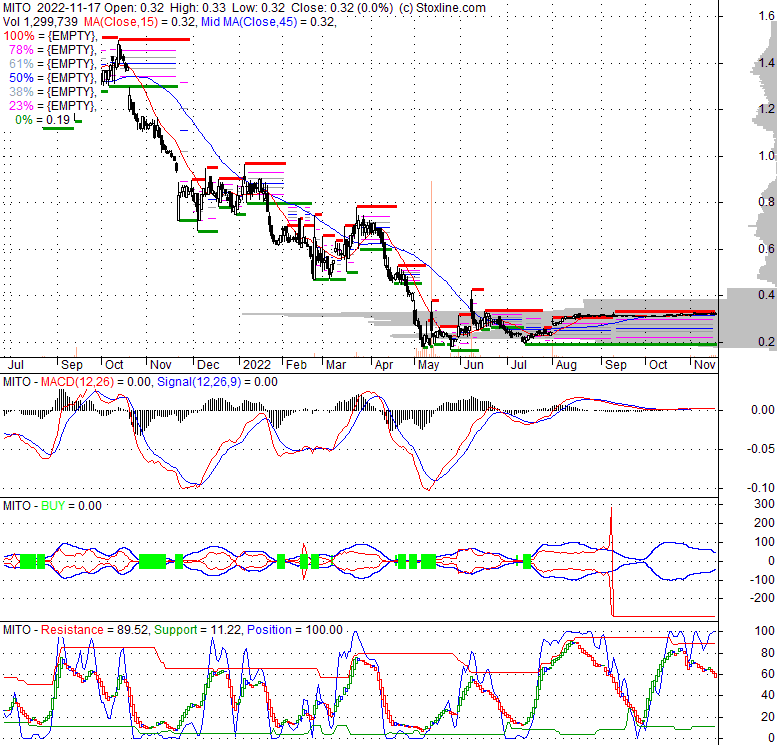Viewport: 778px width, 746px height.
Task: Click the Feb time axis label
Action: coord(296,365)
